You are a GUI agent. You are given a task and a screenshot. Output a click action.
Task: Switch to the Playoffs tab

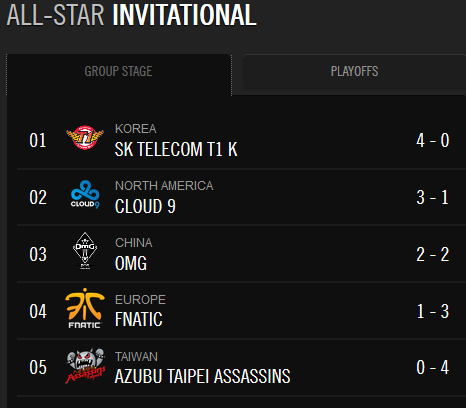tap(354, 72)
